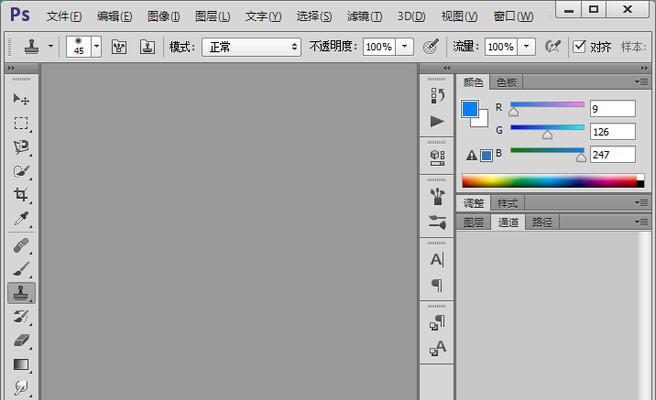Open the 编辑(E) menu
This screenshot has width=656, height=400.
(114, 16)
